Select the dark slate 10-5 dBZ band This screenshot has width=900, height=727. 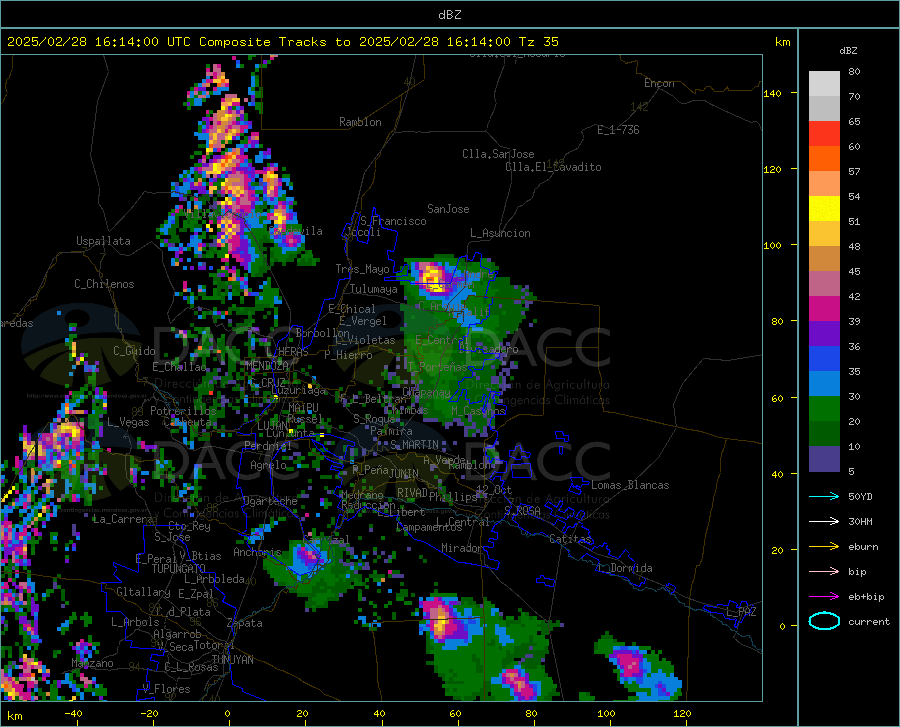pos(824,459)
